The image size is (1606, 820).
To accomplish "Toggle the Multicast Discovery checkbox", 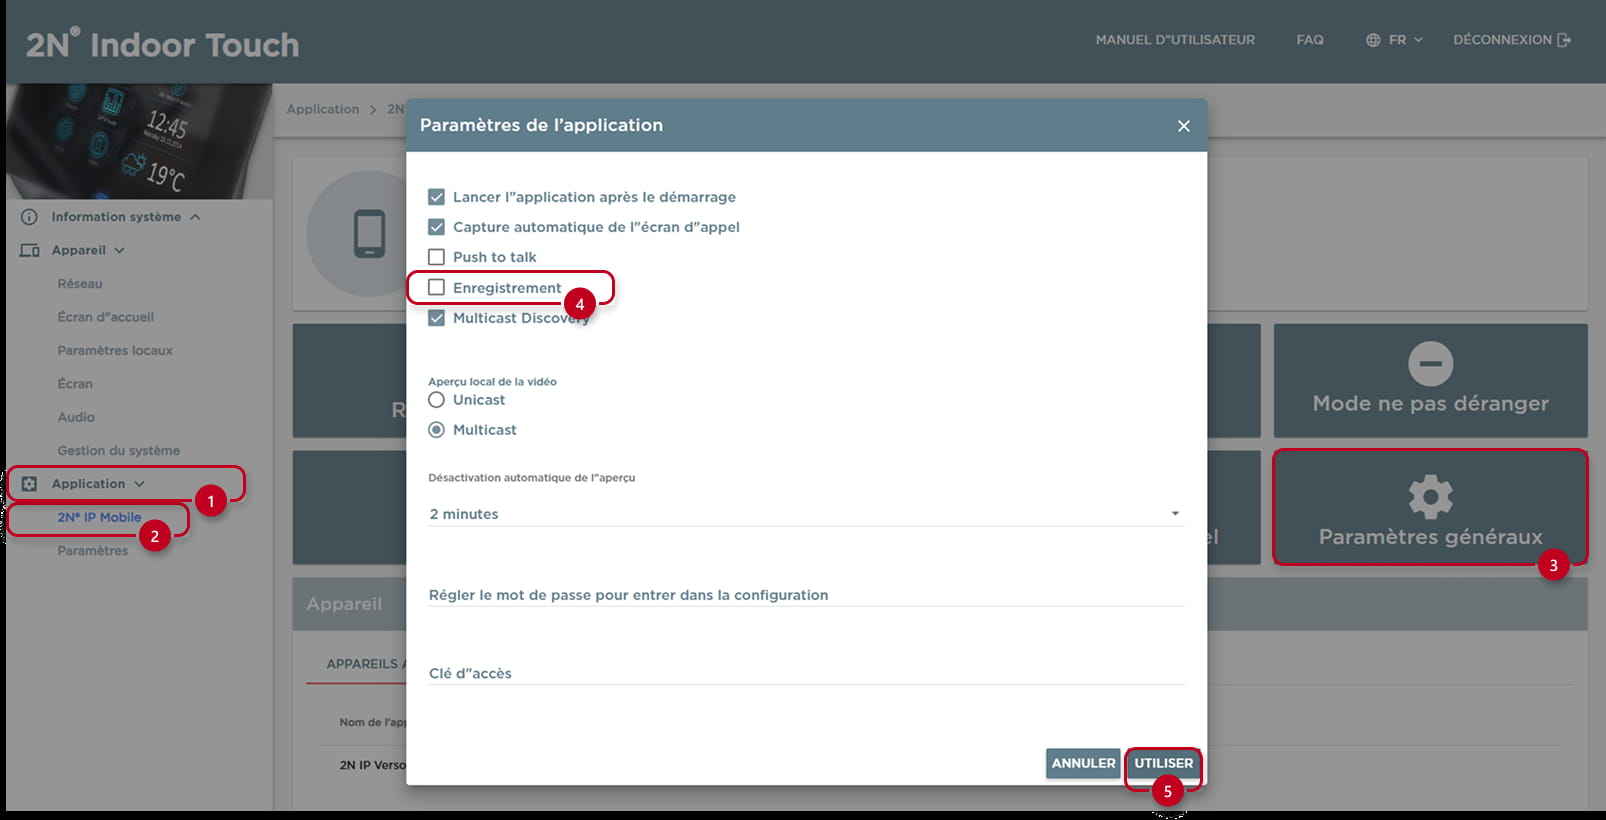I will point(436,318).
